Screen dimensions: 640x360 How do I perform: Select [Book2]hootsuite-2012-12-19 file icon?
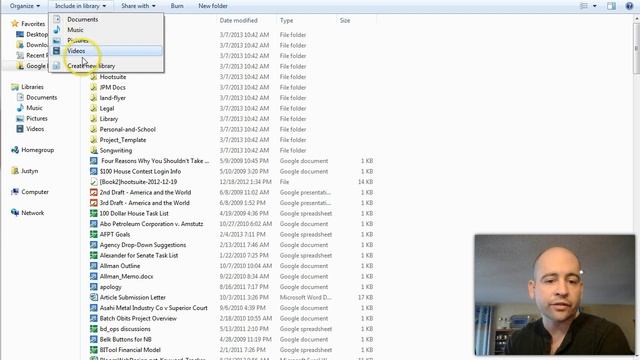(x=93, y=182)
